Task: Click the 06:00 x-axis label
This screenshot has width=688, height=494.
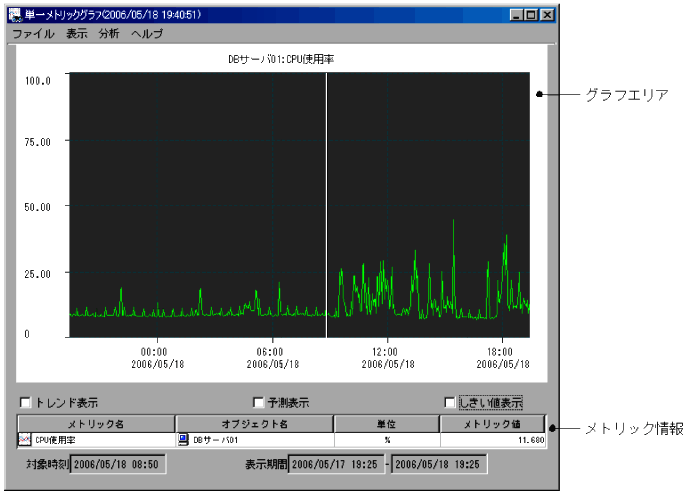Action: (x=272, y=358)
